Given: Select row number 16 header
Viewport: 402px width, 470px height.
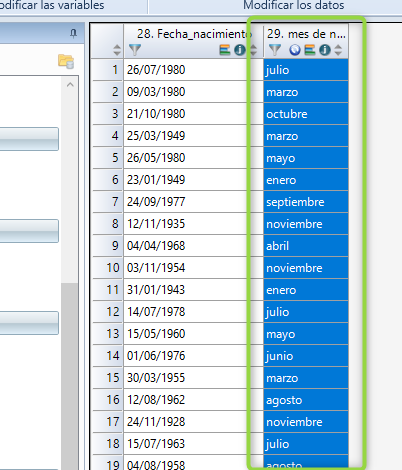Looking at the screenshot, I should pos(108,400).
